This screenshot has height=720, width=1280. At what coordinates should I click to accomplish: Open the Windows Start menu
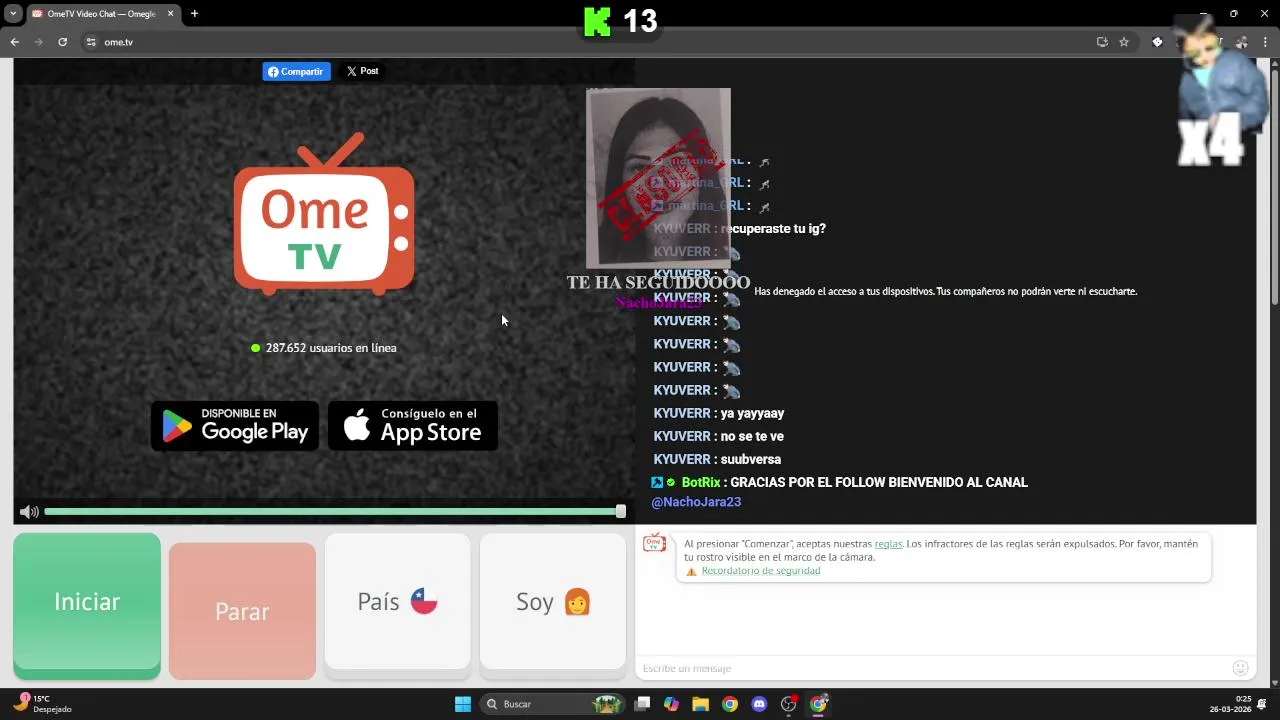(463, 704)
